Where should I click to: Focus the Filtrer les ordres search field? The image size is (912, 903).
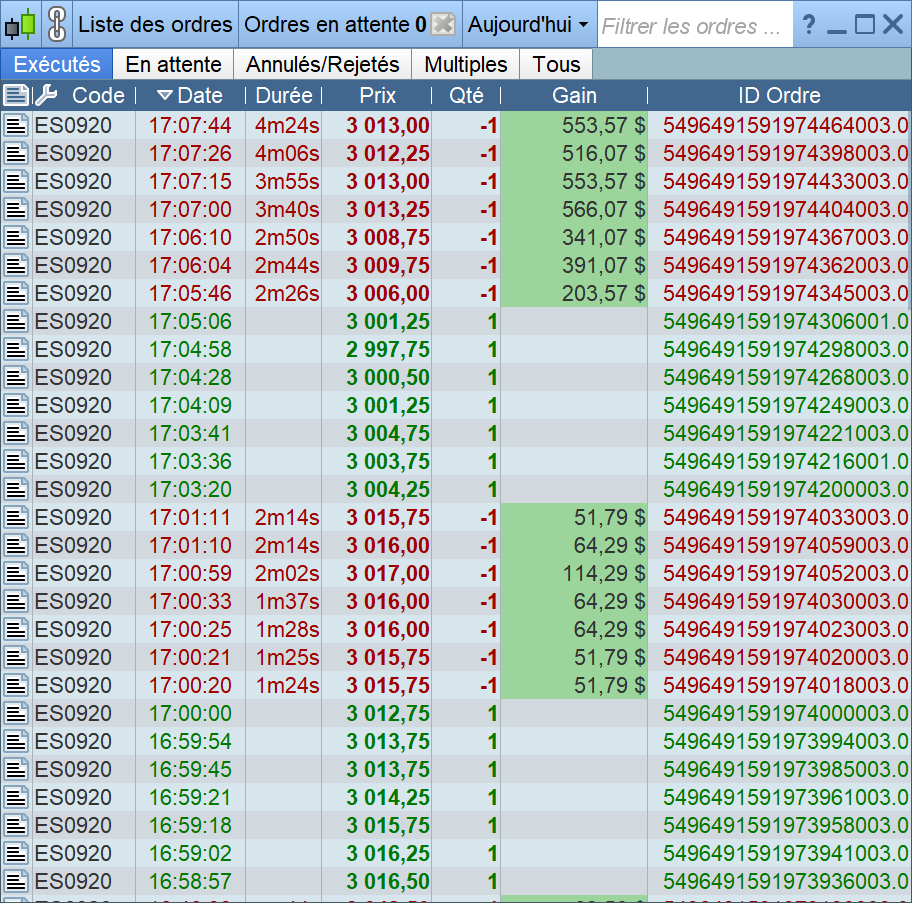click(x=695, y=26)
